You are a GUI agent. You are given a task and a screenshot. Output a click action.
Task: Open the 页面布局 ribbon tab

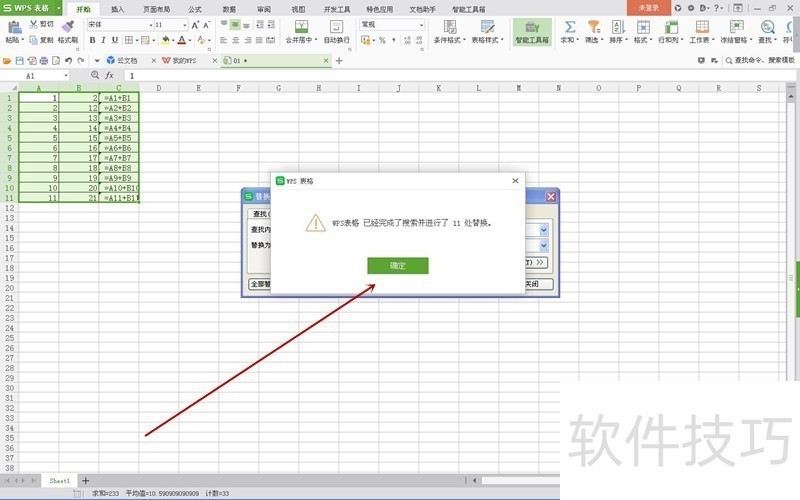pyautogui.click(x=157, y=9)
